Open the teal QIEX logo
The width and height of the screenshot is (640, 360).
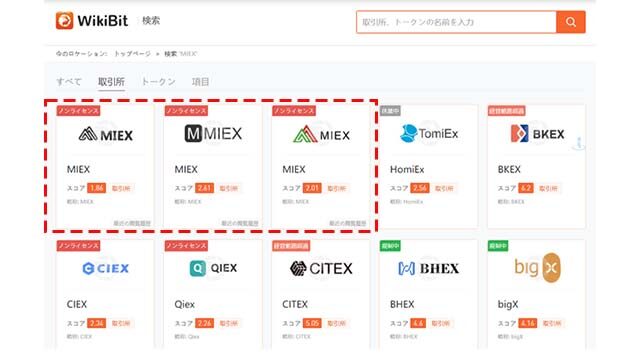click(x=213, y=268)
